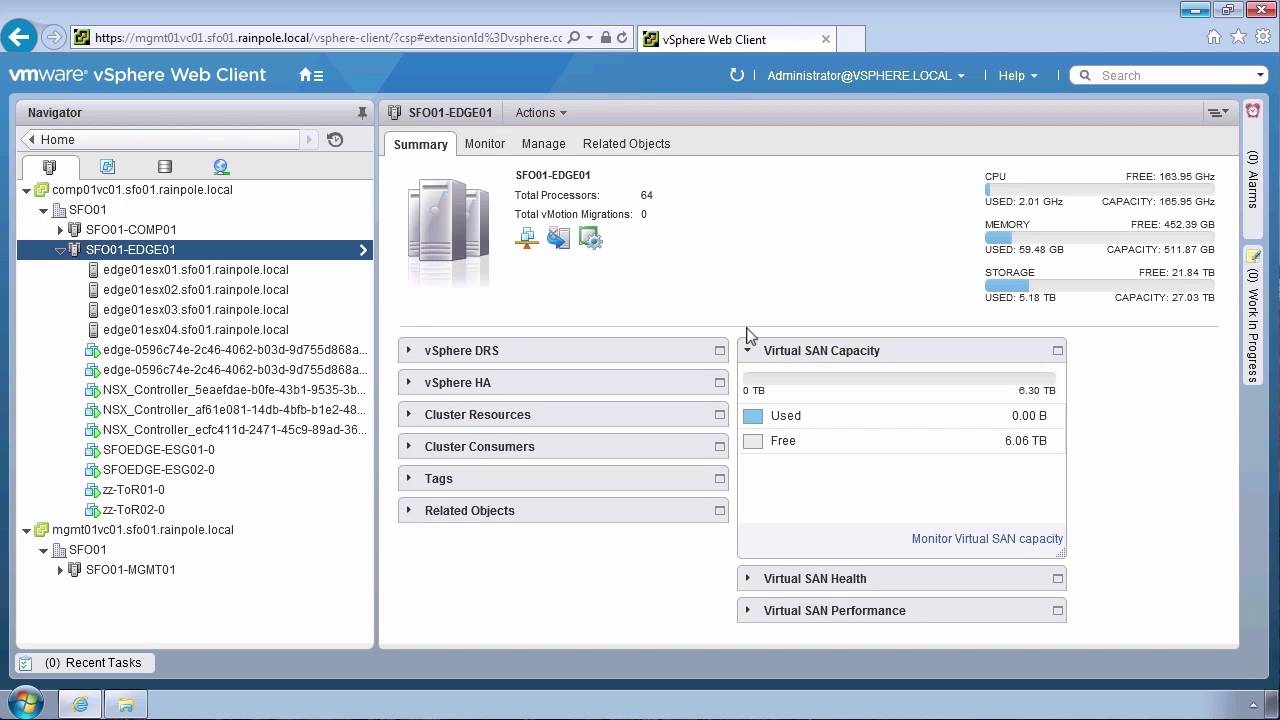
Task: Pin the Navigator panel
Action: [362, 113]
